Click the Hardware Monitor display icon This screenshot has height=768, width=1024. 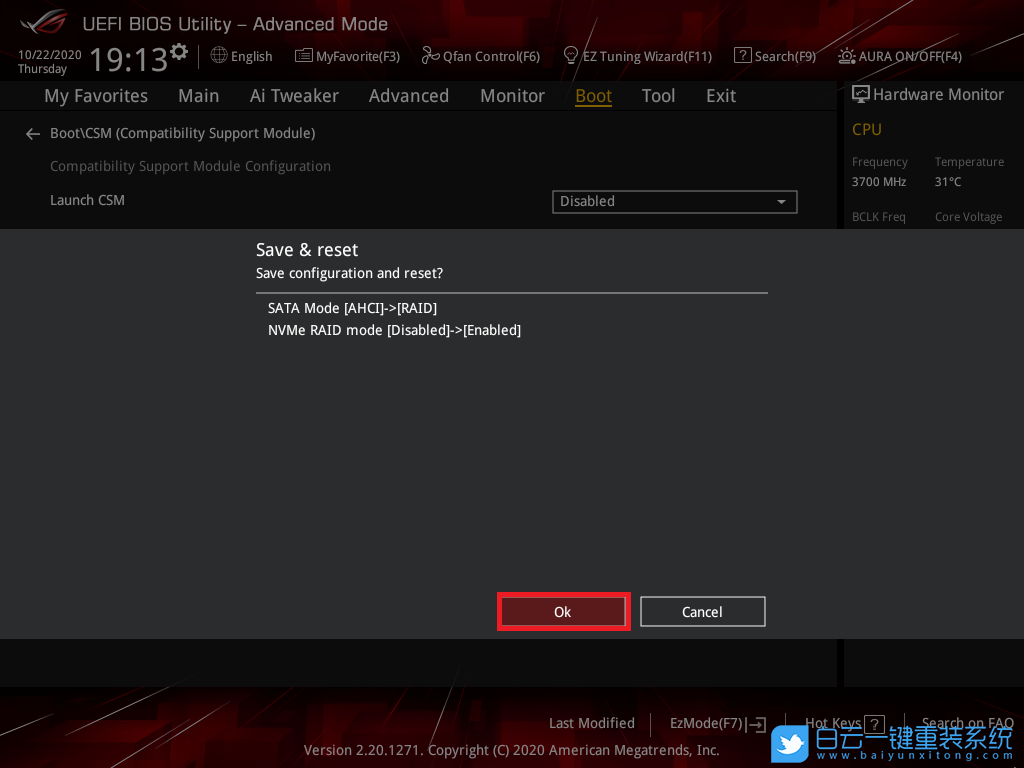(860, 94)
